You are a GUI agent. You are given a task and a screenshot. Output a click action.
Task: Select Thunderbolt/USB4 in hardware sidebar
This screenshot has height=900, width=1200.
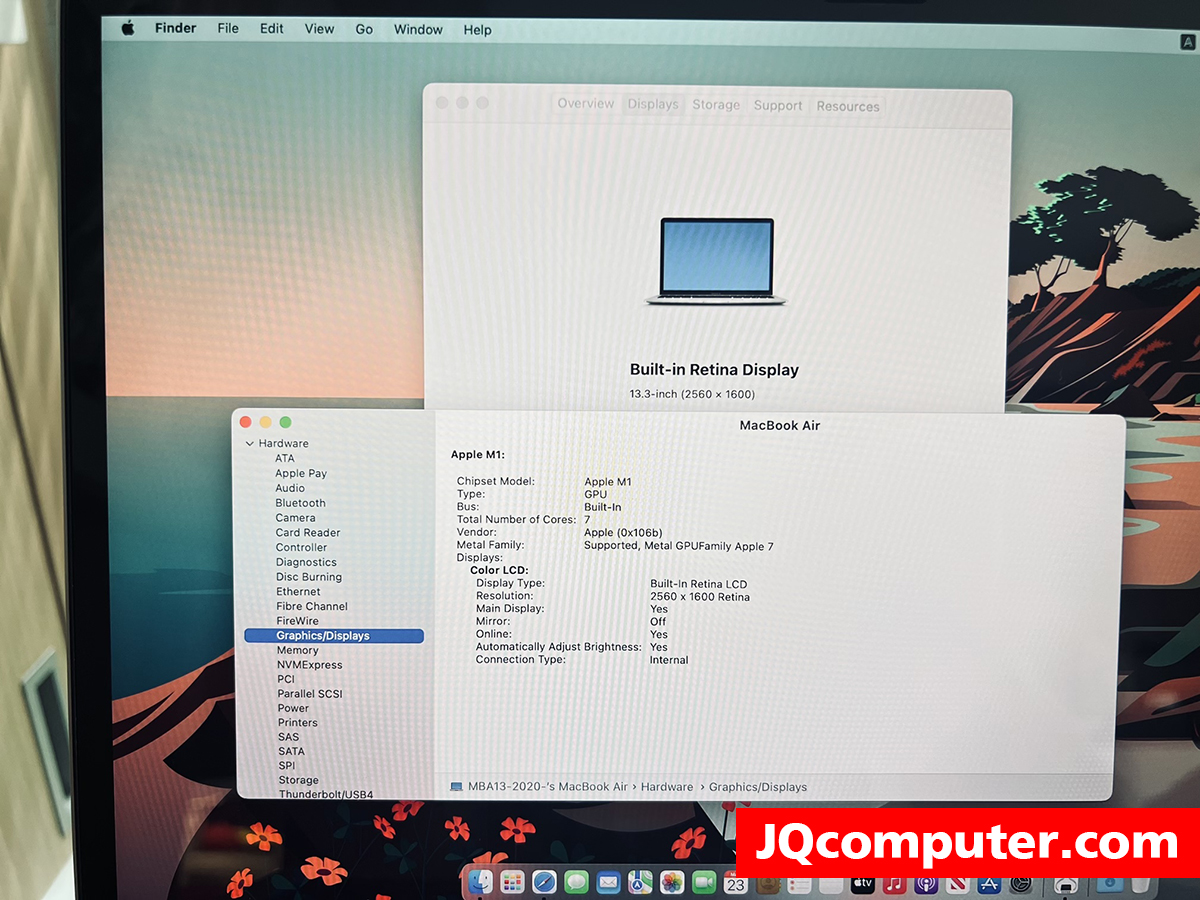326,794
